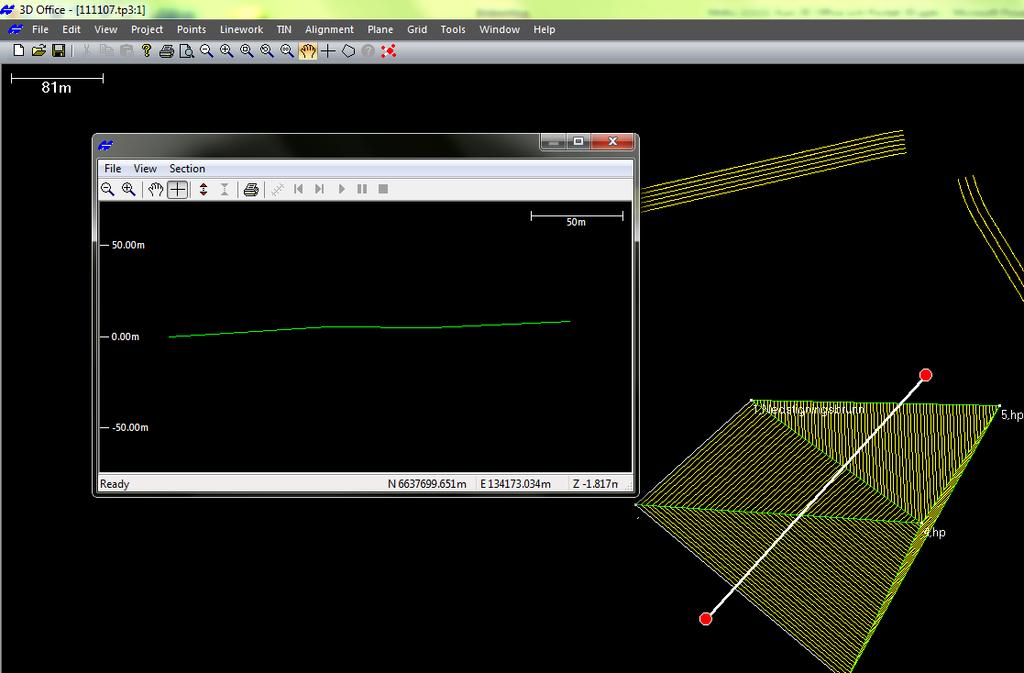This screenshot has height=673, width=1024.
Task: Stop the section animation
Action: click(383, 189)
